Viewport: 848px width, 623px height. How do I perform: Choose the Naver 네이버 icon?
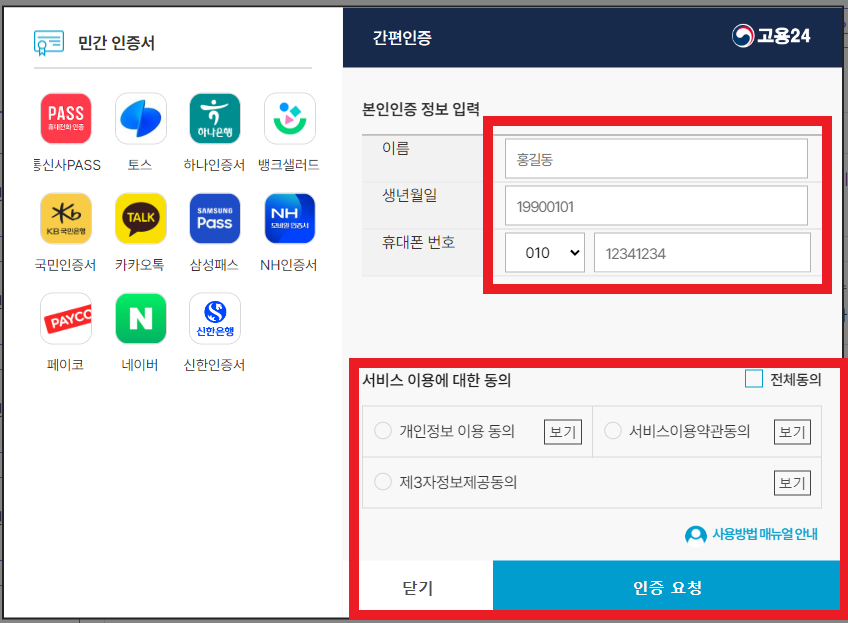point(141,319)
